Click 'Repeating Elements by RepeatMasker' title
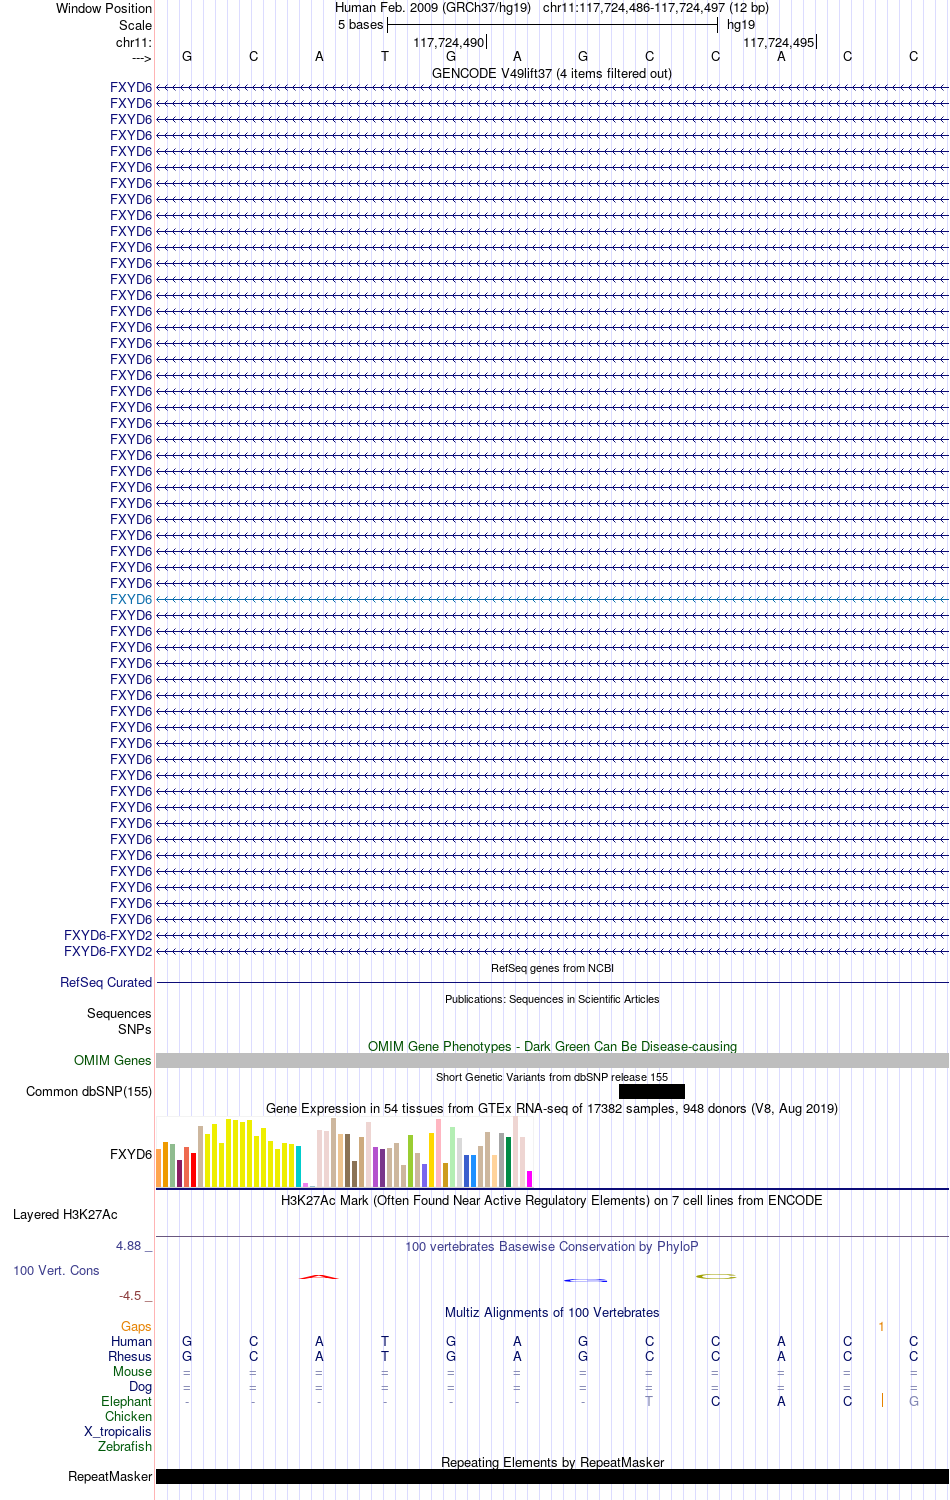The height and width of the screenshot is (1500, 950). (552, 1462)
